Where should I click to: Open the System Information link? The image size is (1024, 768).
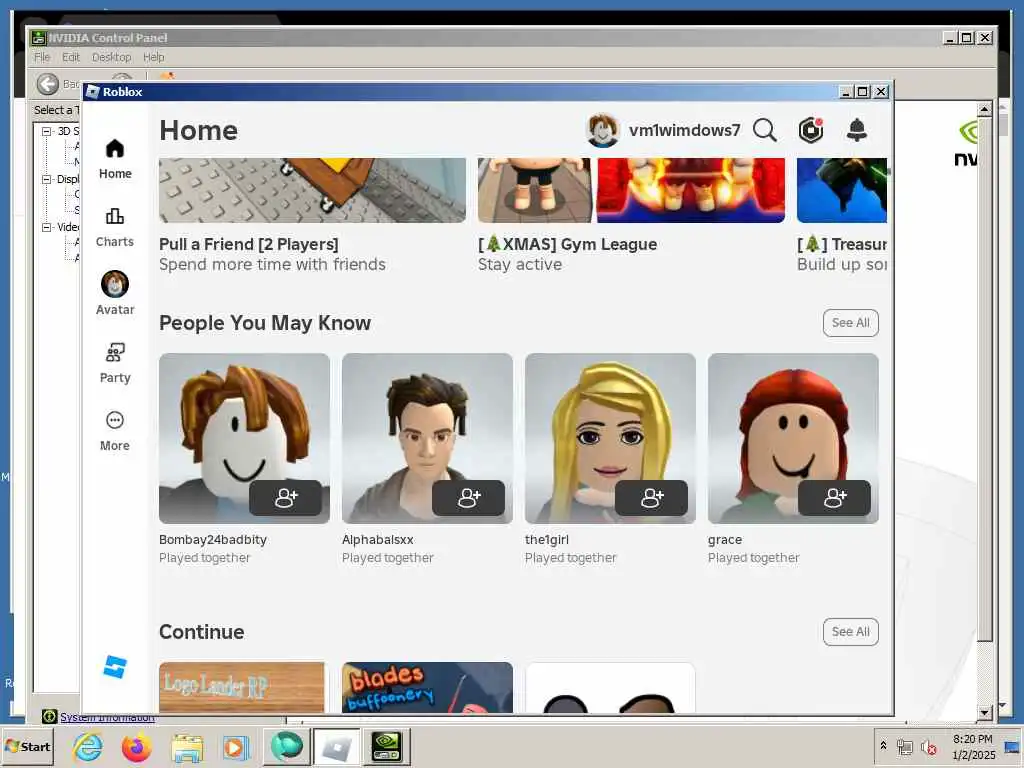107,717
